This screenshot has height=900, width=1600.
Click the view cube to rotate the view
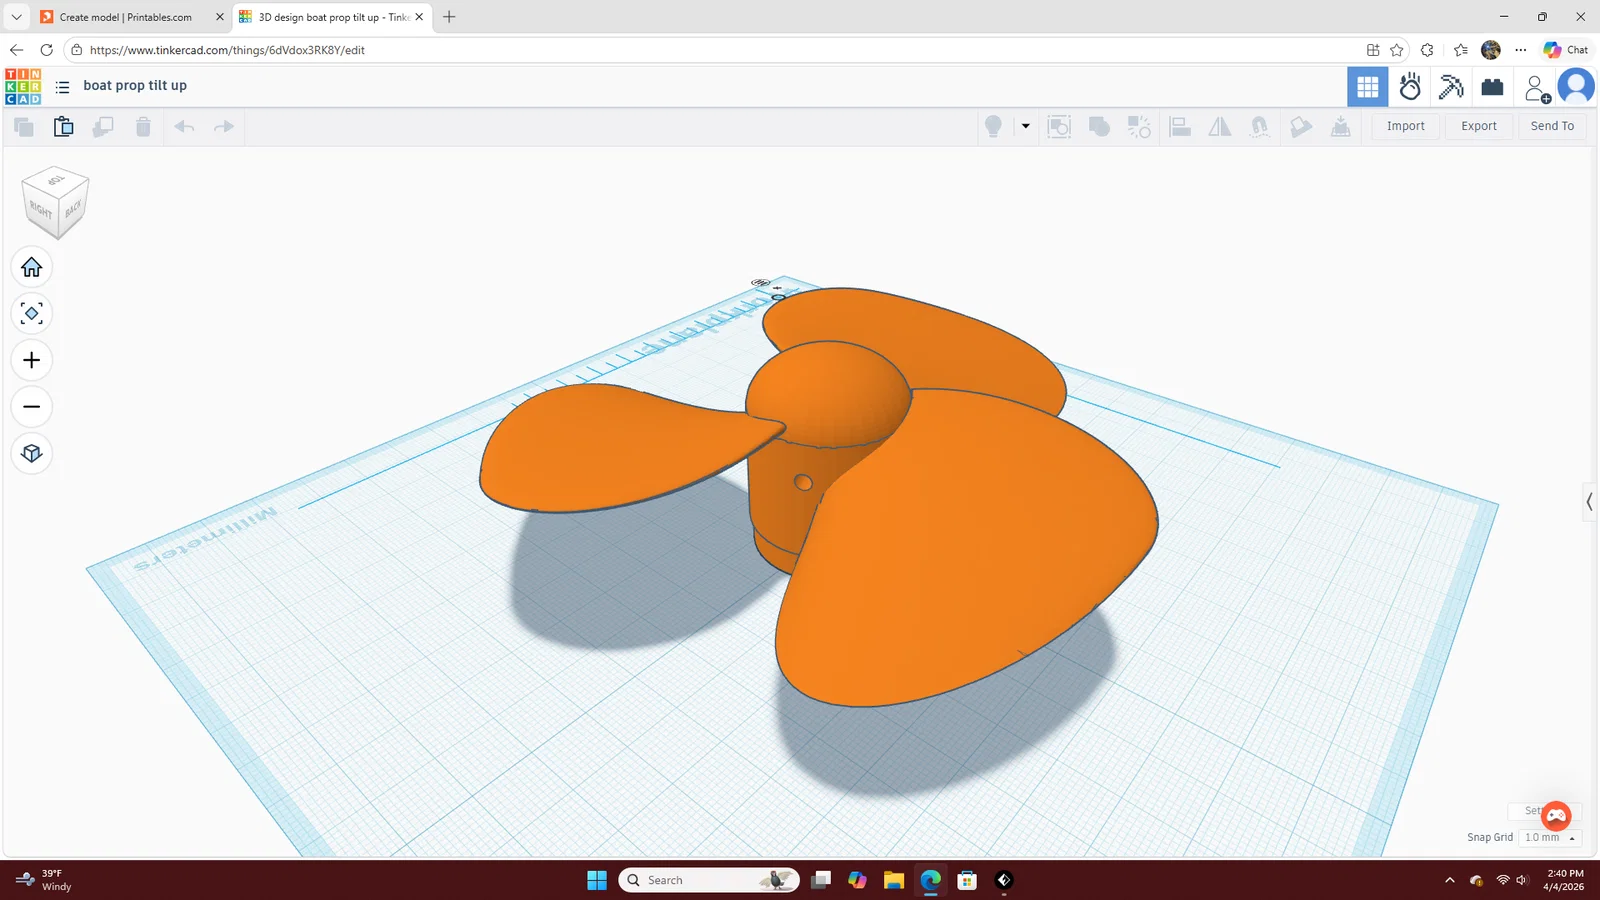point(56,202)
